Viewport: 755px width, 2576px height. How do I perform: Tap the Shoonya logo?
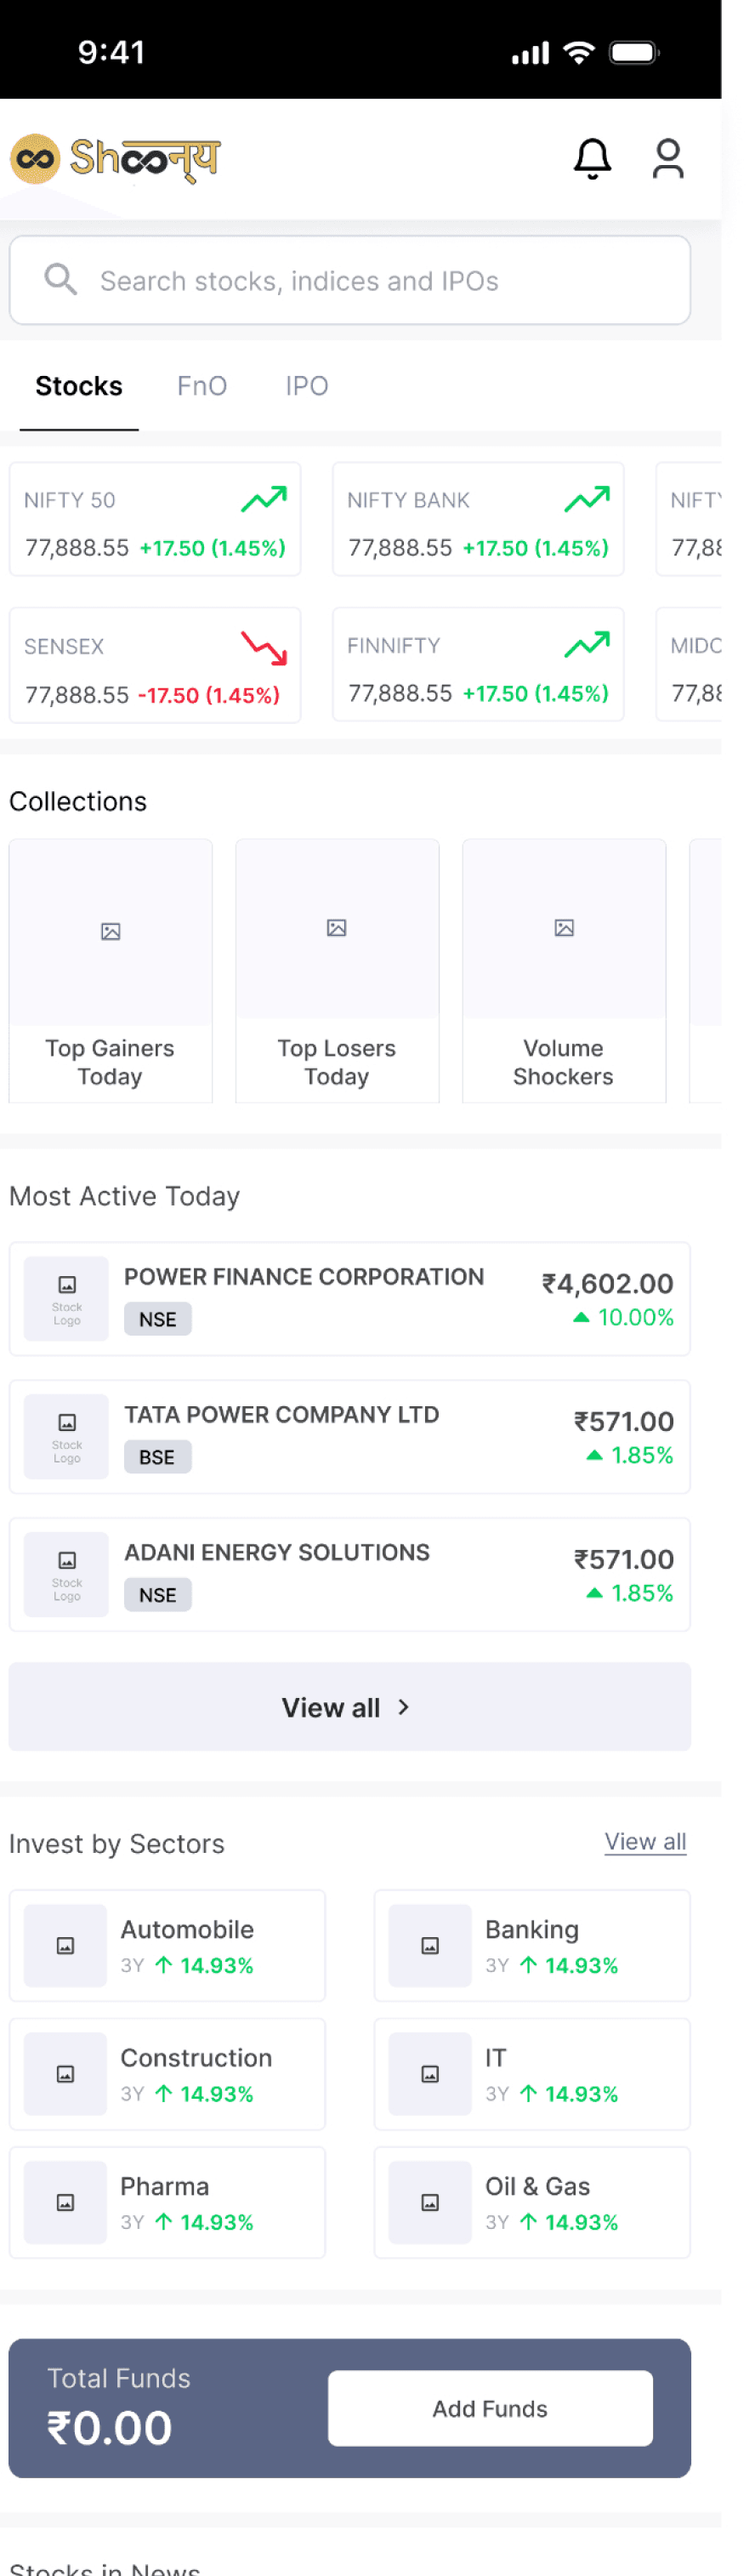coord(116,159)
